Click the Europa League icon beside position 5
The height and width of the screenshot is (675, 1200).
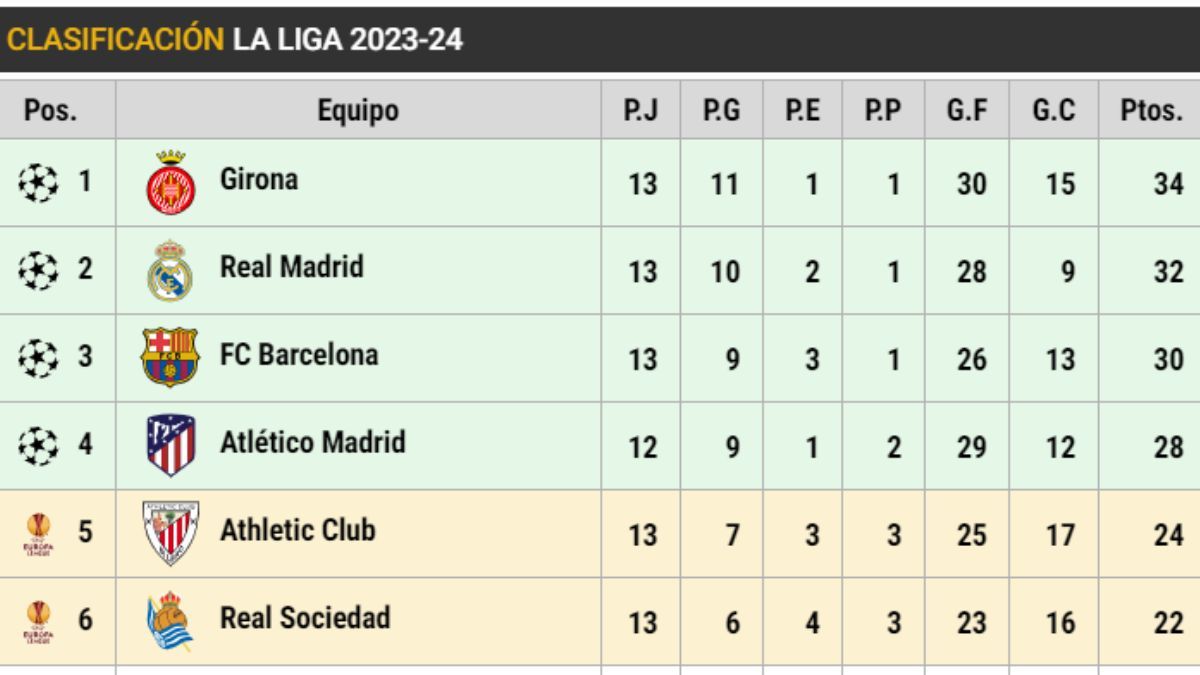[x=38, y=534]
